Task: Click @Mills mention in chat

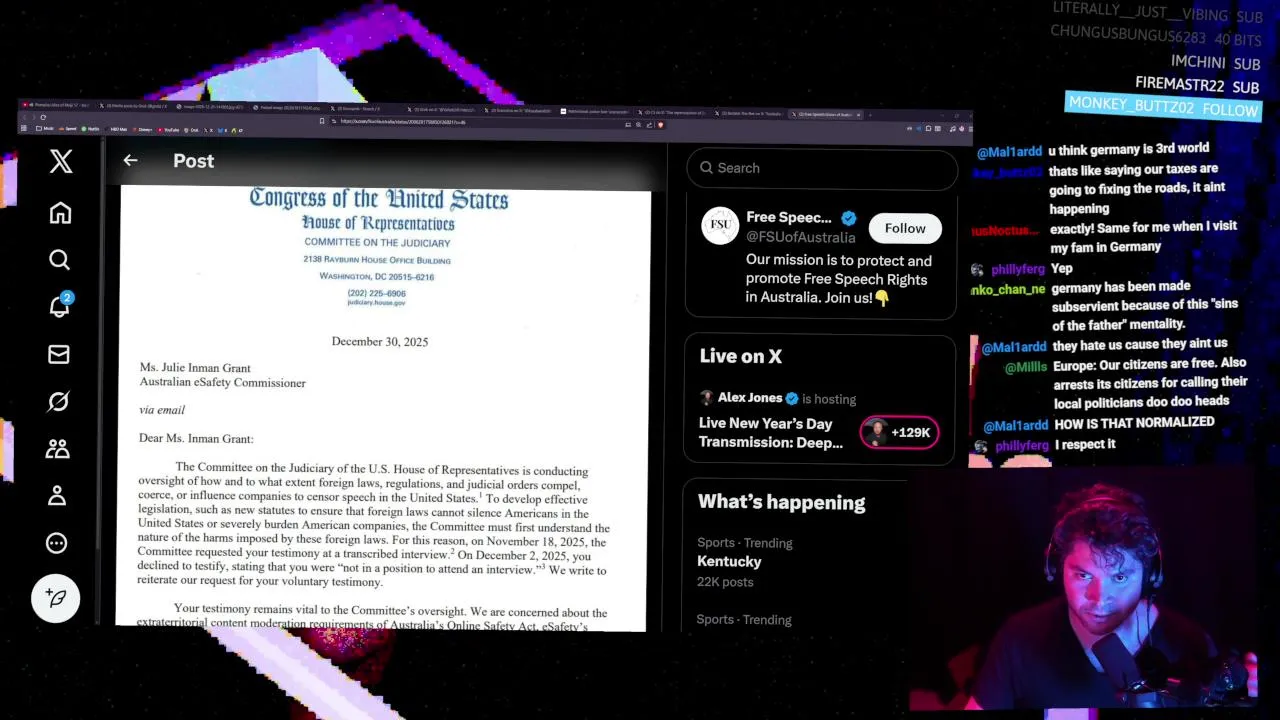Action: pyautogui.click(x=1025, y=368)
